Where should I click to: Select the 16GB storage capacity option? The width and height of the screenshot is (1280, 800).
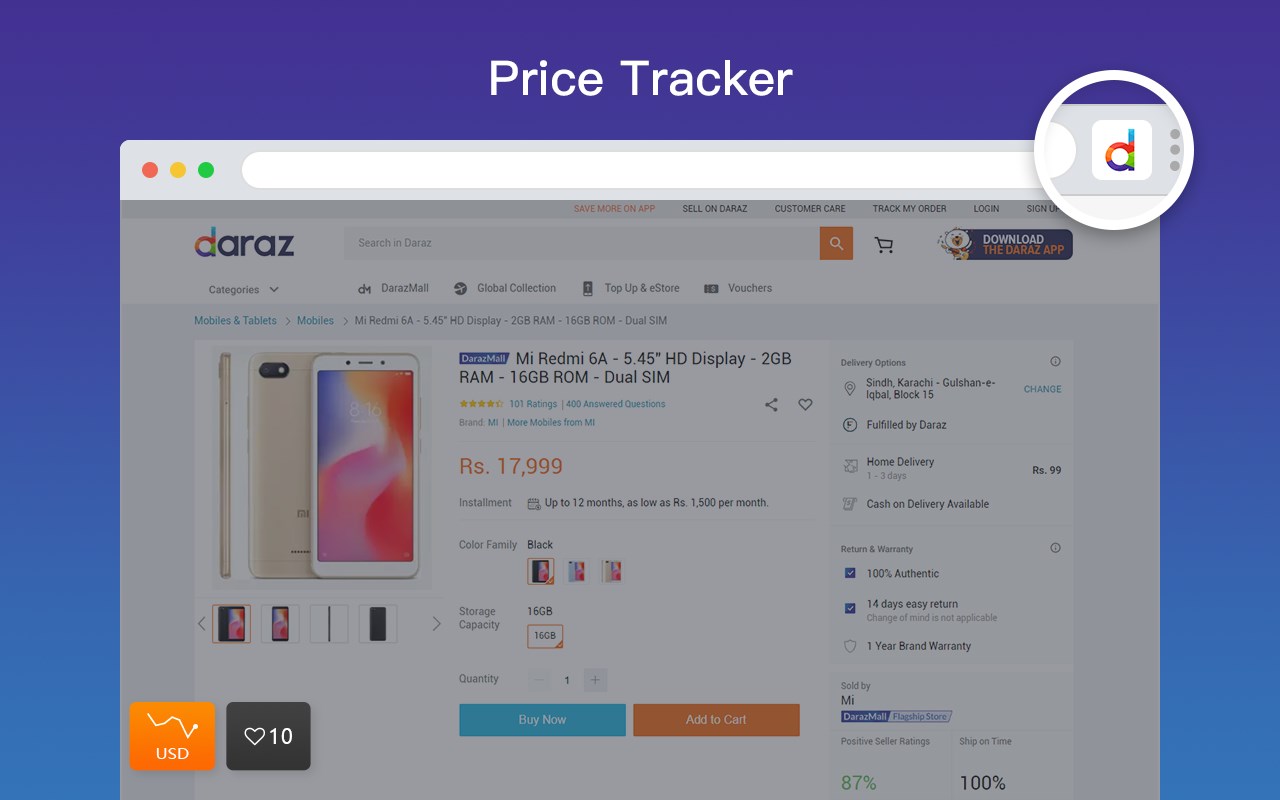[545, 636]
